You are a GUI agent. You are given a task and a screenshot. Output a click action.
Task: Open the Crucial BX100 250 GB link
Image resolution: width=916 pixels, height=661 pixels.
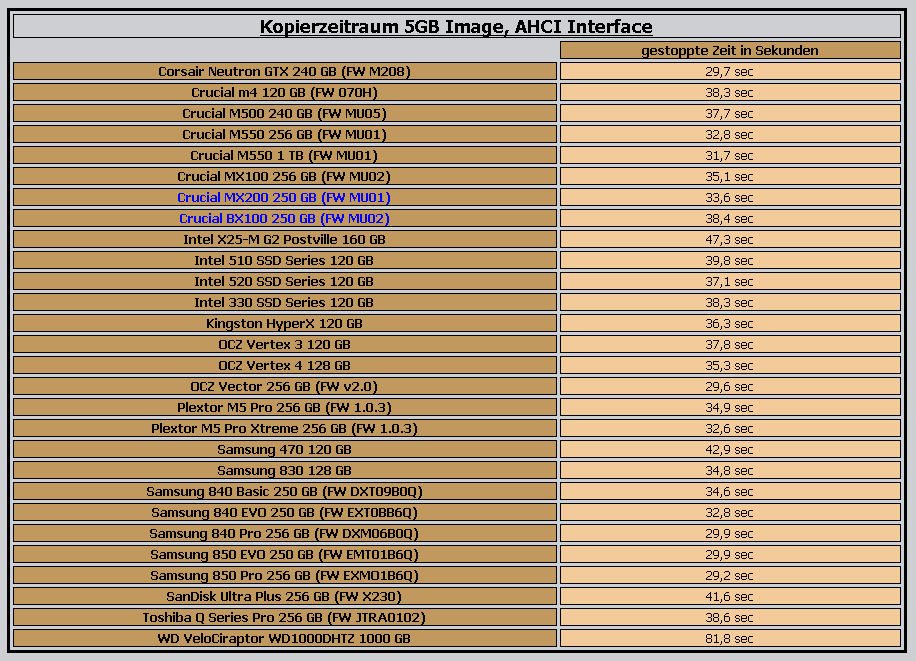click(x=284, y=218)
